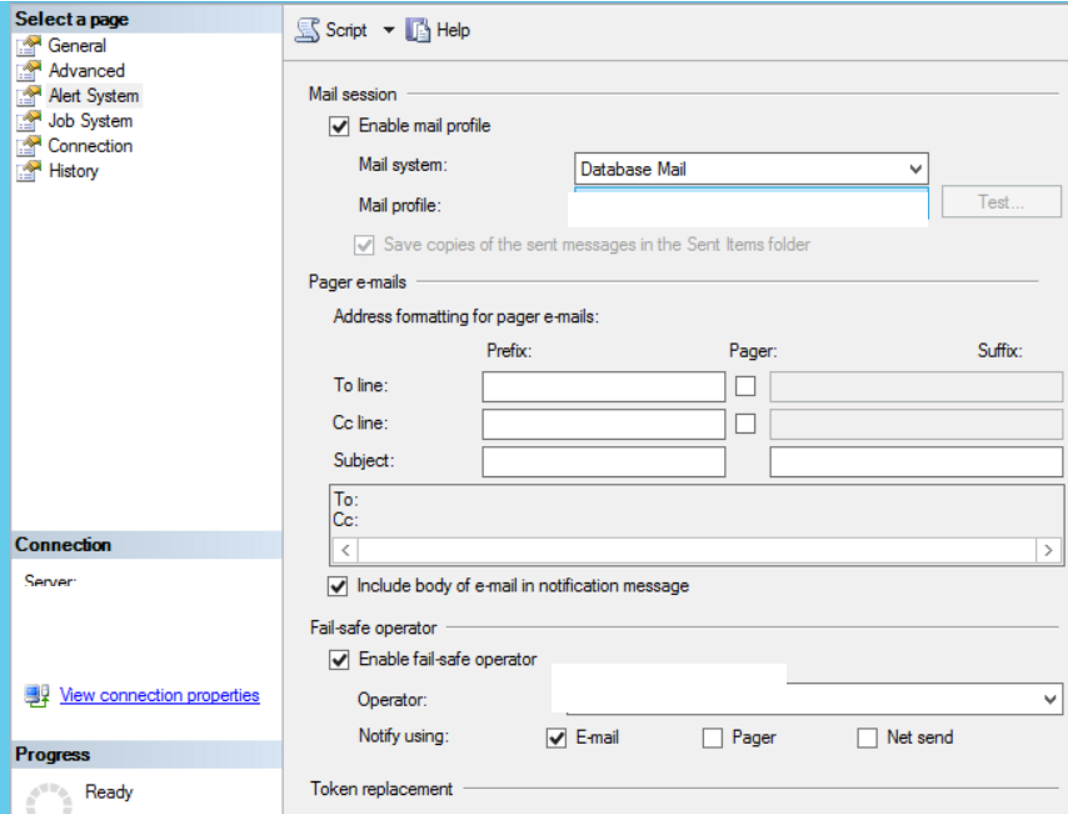Toggle Save copies of sent messages checkbox
The image size is (1068, 814).
364,245
